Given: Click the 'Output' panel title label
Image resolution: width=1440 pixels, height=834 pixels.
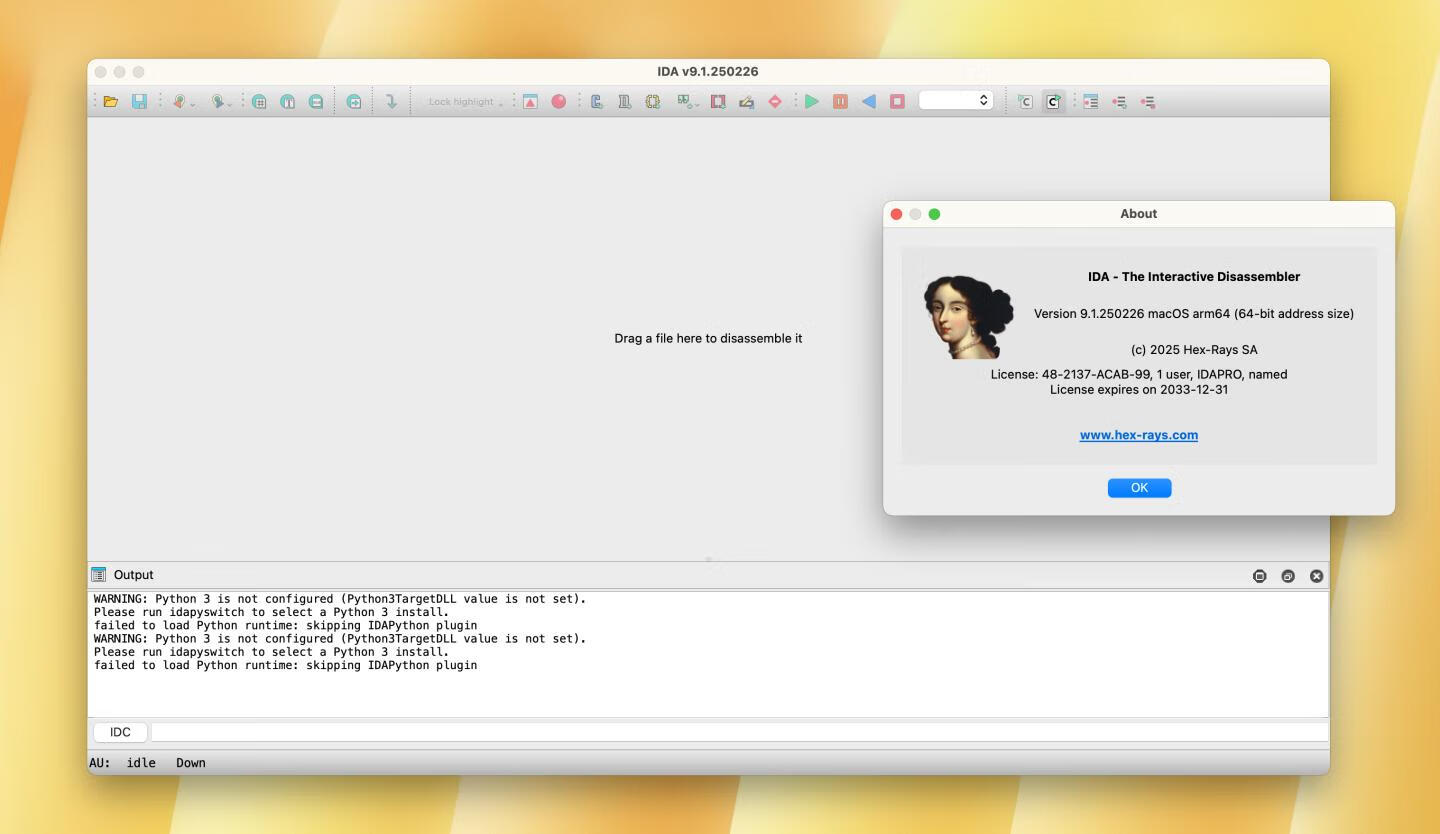Looking at the screenshot, I should click(x=134, y=575).
